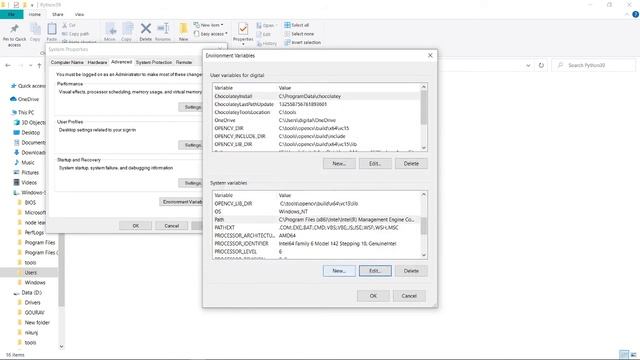Image resolution: width=640 pixels, height=360 pixels.
Task: Select ChocolateyInstall user variable row
Action: click(x=316, y=96)
